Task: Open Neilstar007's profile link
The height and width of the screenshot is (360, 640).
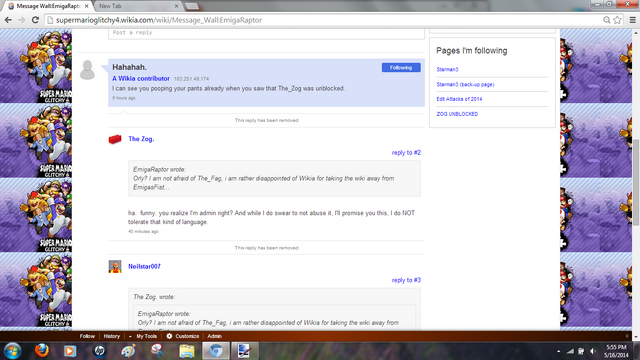Action: click(x=144, y=267)
